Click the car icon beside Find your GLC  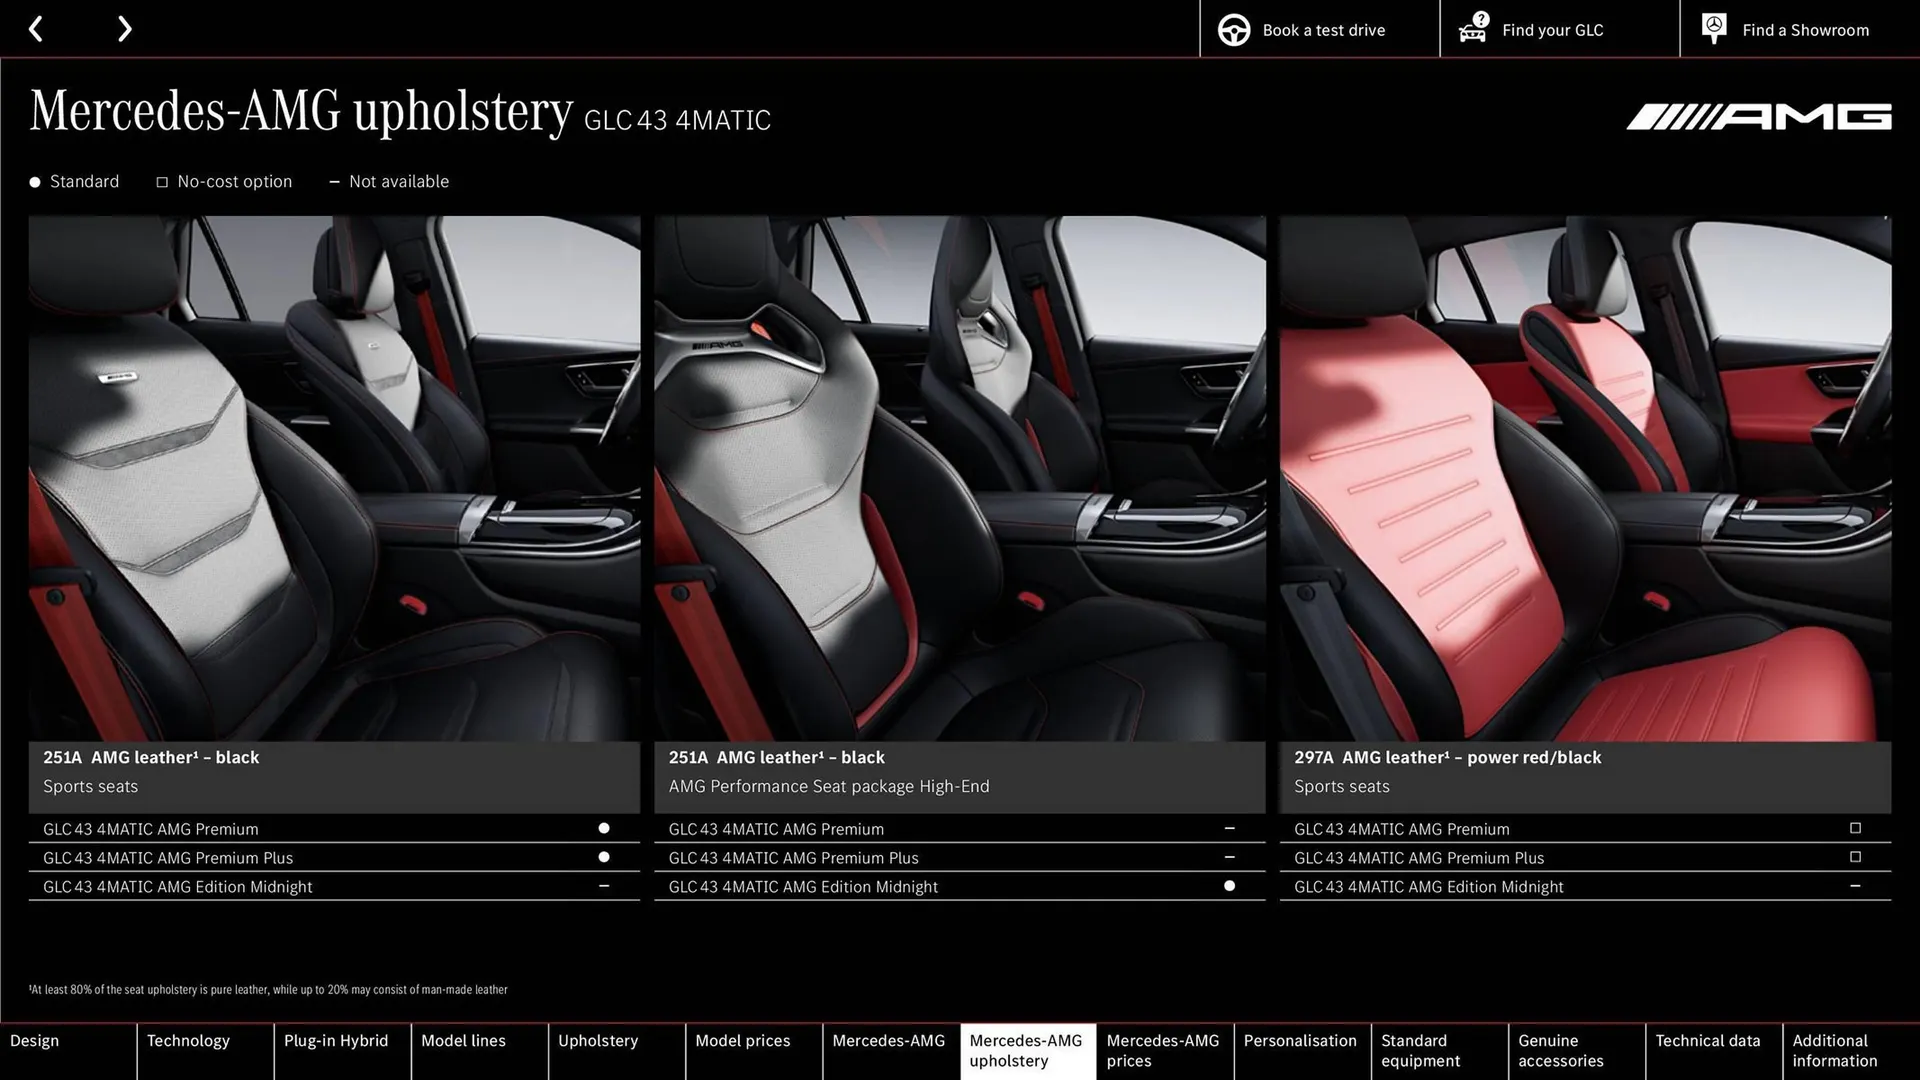pos(1472,30)
